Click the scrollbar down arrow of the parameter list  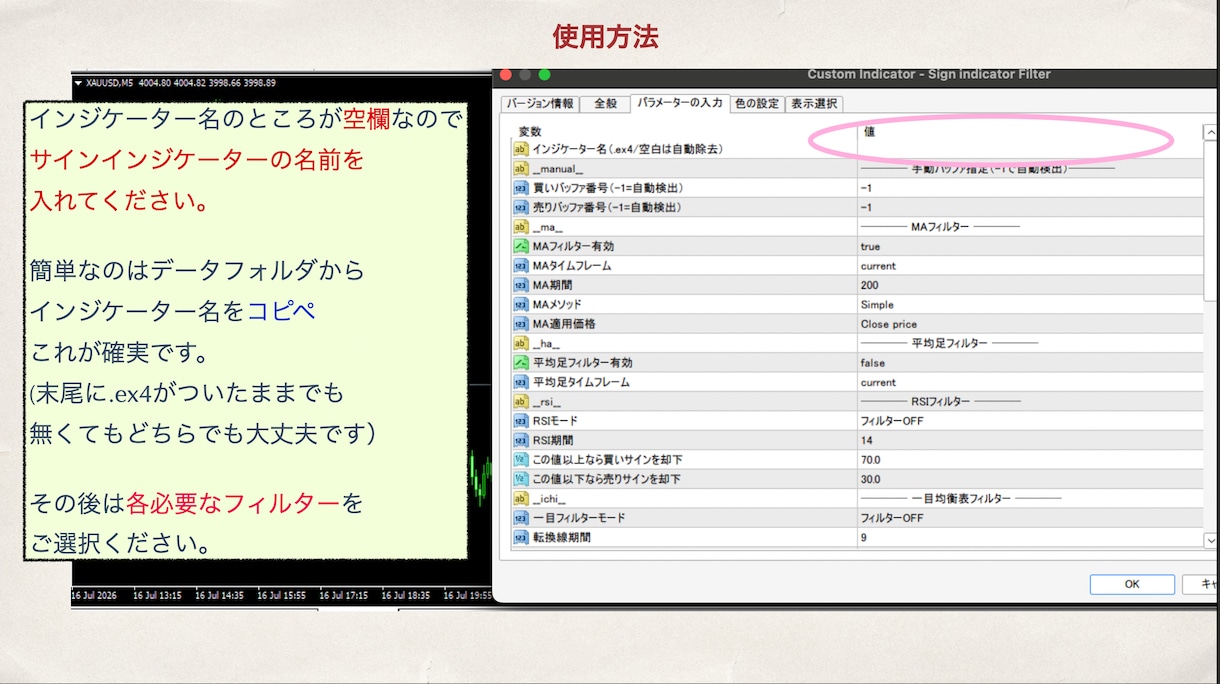(x=1211, y=540)
